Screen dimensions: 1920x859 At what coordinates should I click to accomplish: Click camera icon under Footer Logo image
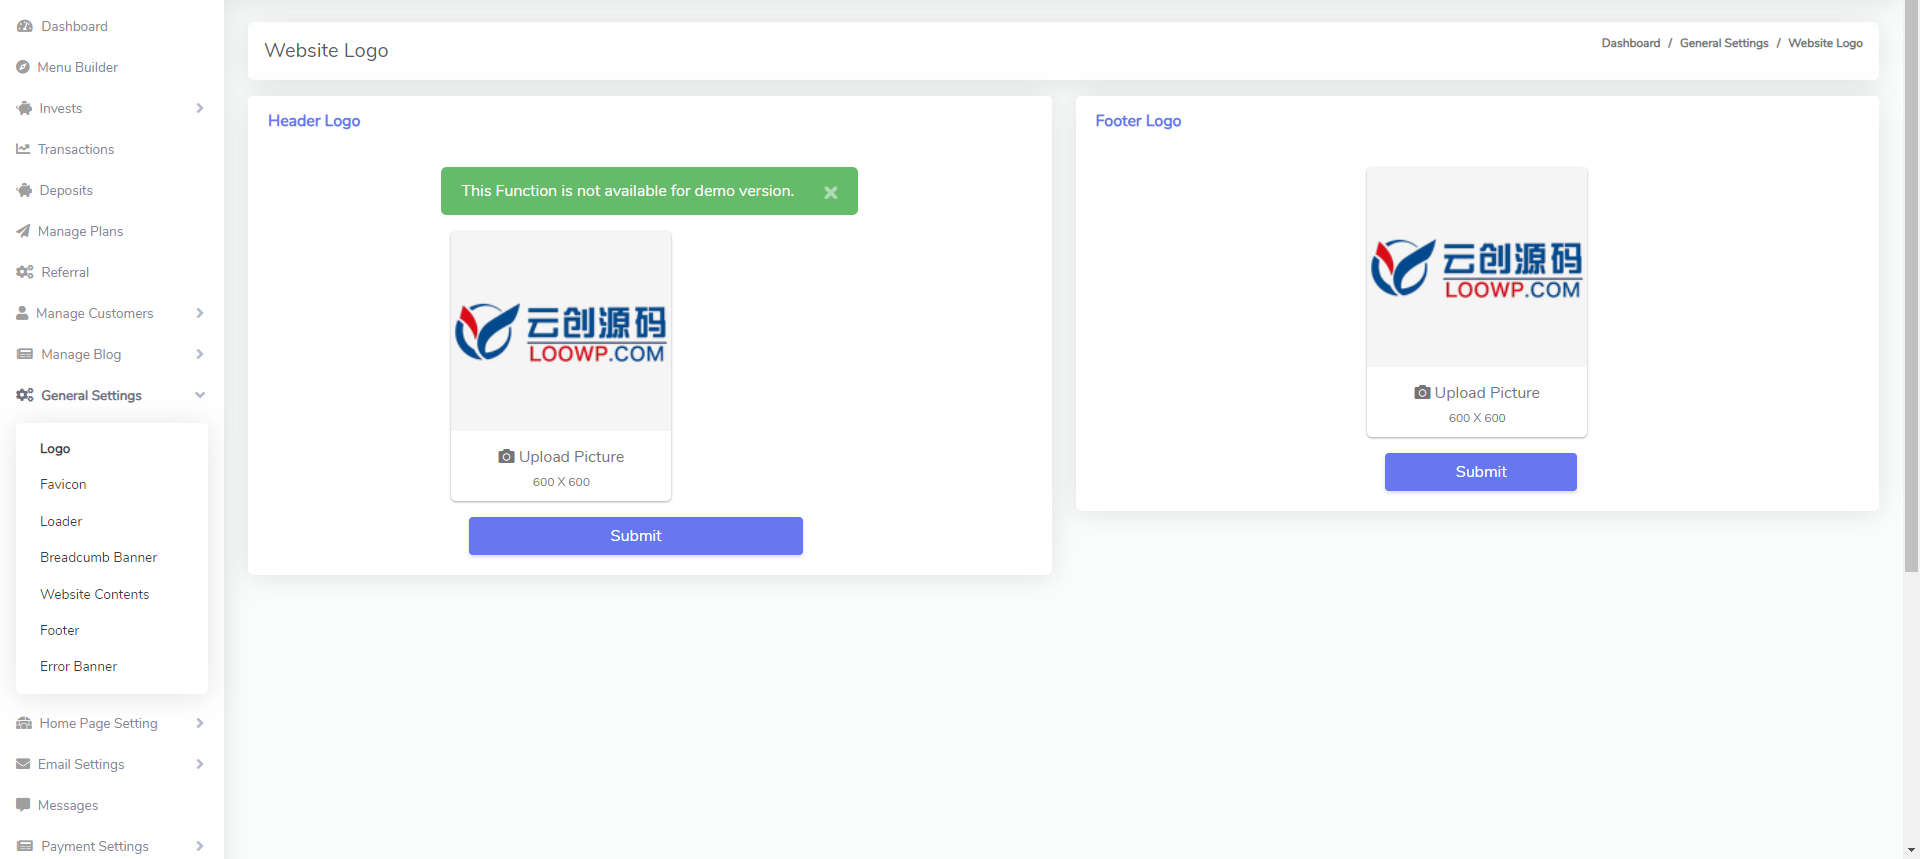[x=1422, y=392]
